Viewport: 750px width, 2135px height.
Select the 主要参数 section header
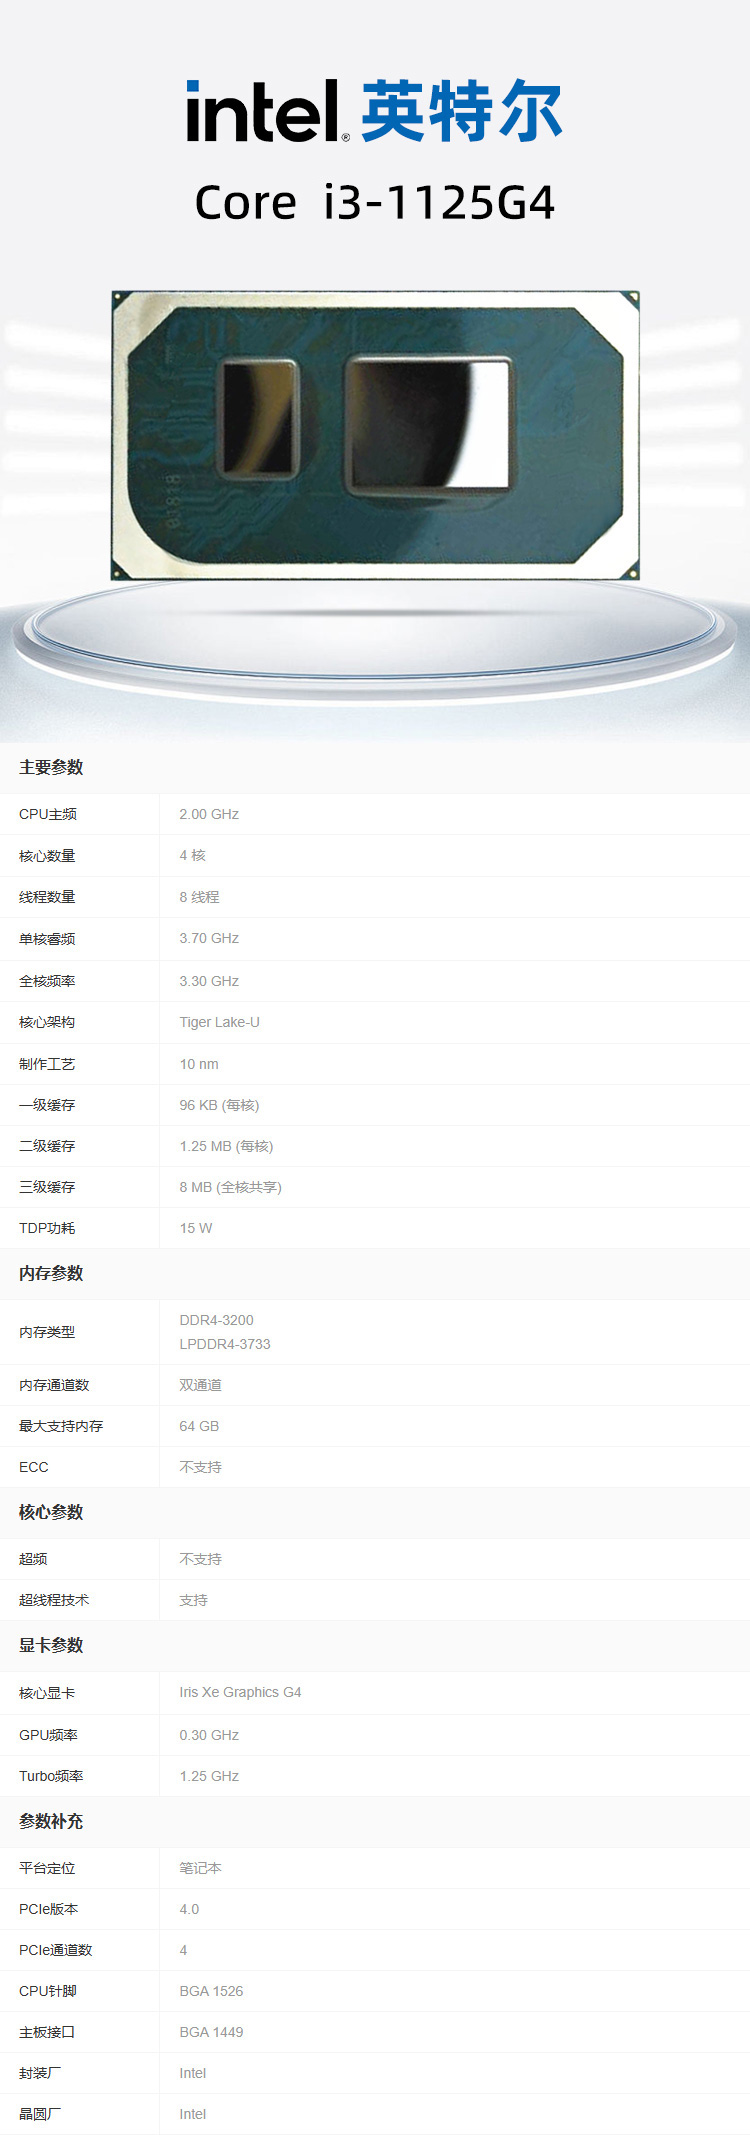51,767
